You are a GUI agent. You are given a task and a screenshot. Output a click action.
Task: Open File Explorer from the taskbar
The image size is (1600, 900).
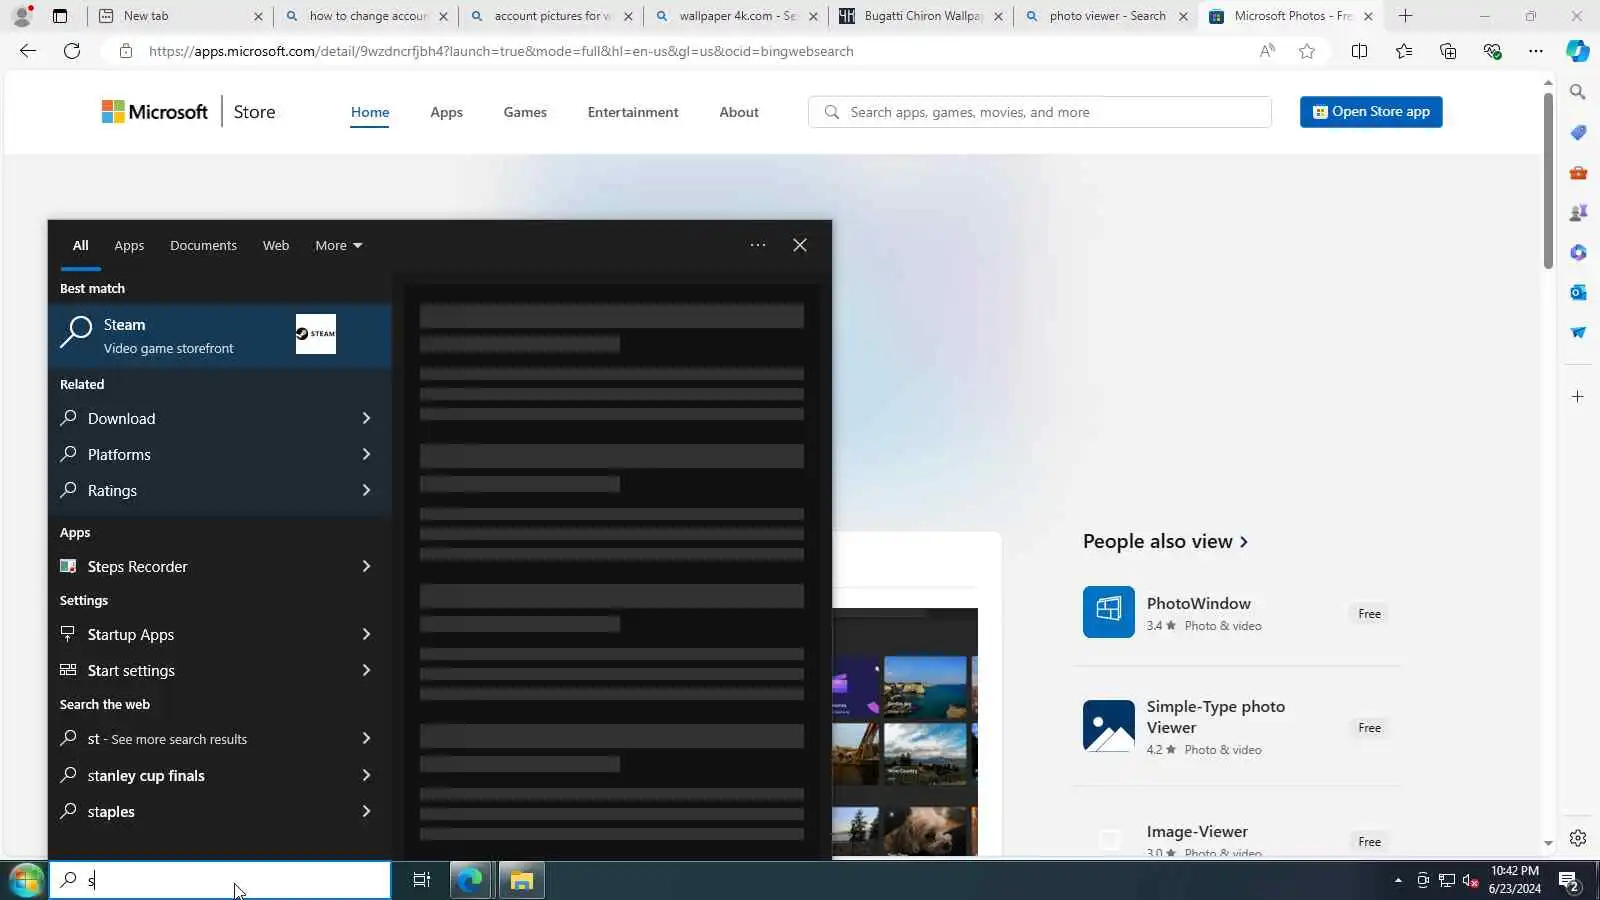pos(521,880)
